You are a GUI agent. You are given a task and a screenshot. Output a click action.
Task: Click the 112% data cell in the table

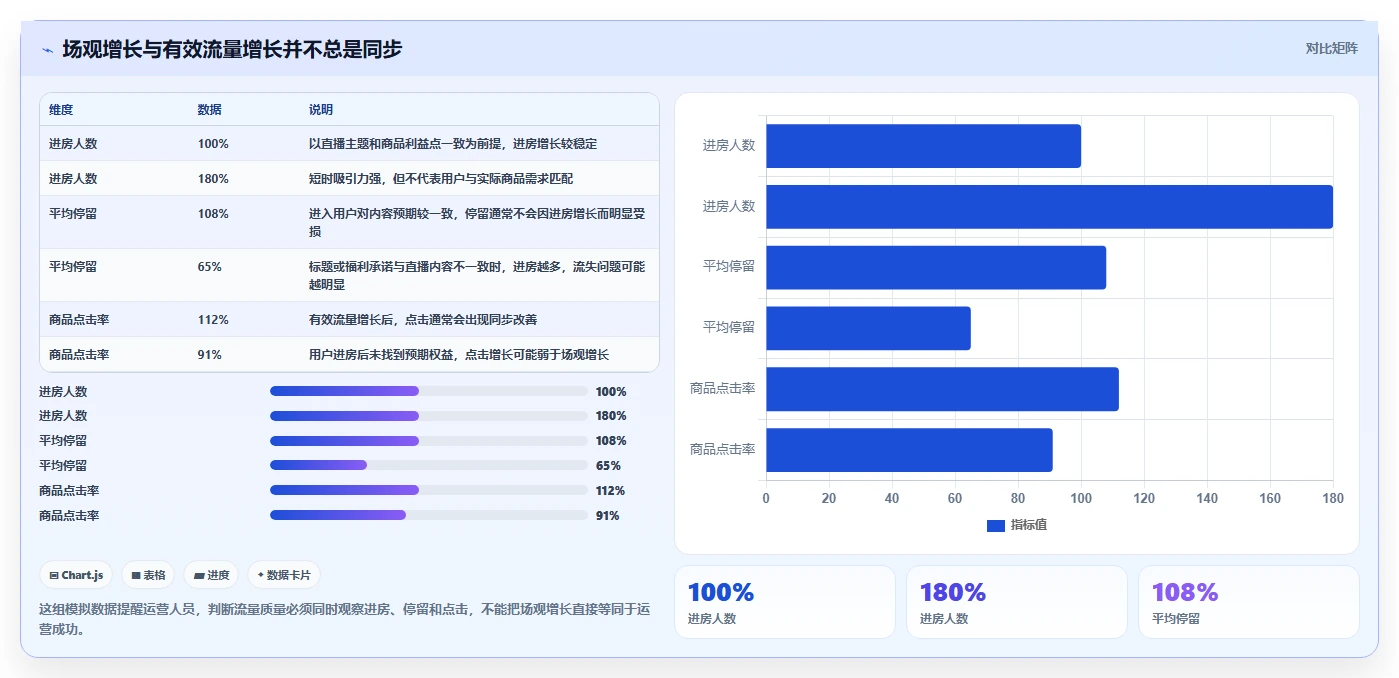click(213, 320)
